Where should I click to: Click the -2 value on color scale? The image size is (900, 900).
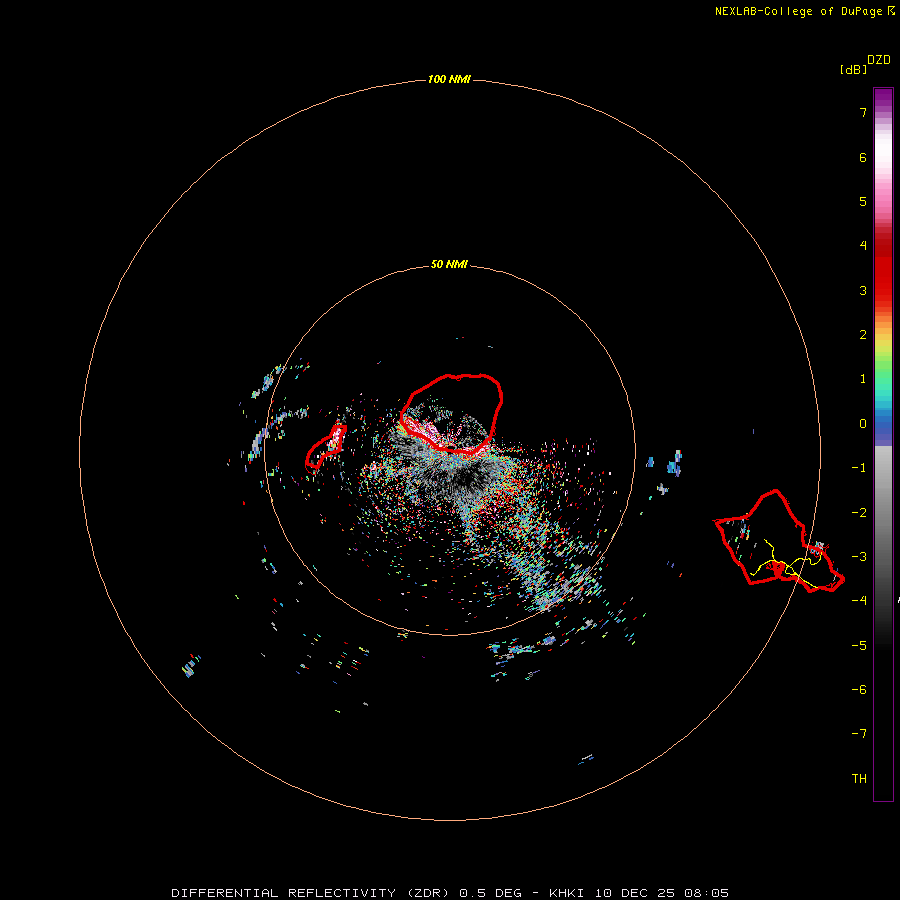click(859, 512)
